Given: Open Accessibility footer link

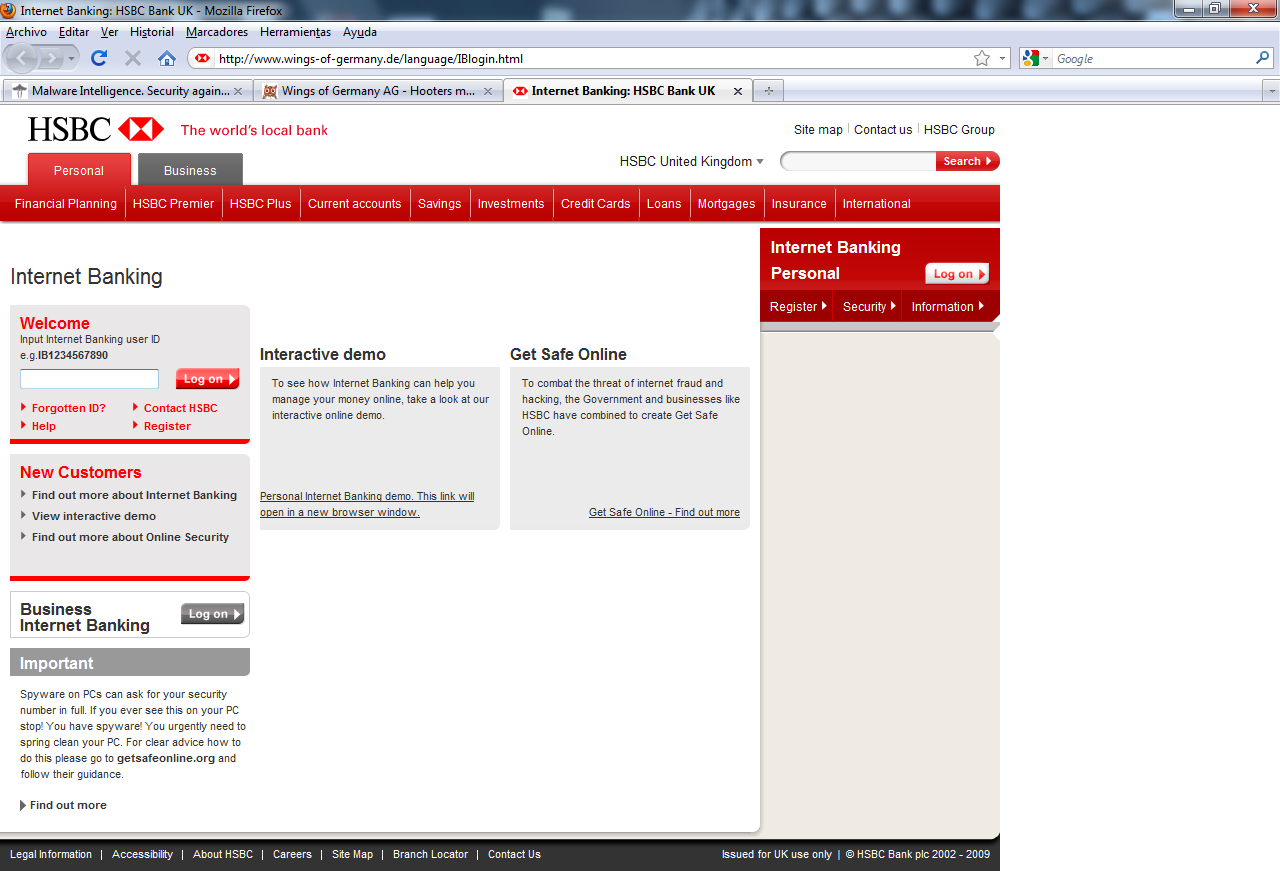Looking at the screenshot, I should coord(142,854).
